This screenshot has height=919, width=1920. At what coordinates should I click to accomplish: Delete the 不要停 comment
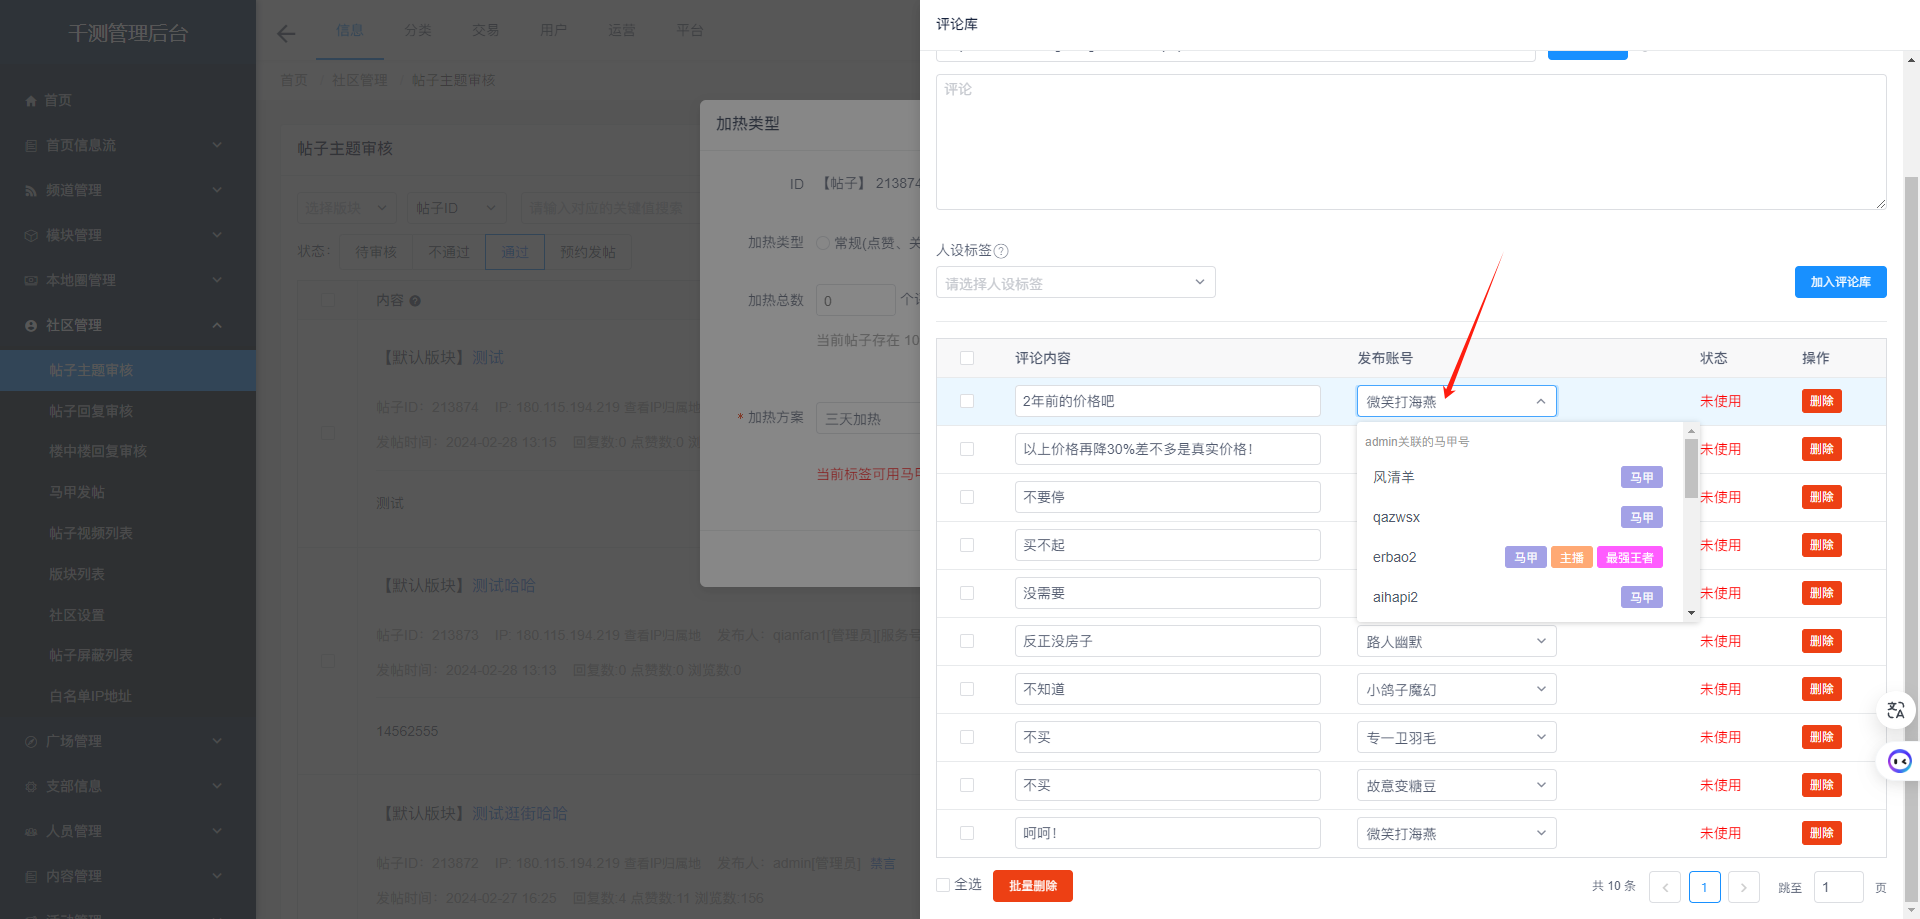(x=1822, y=497)
